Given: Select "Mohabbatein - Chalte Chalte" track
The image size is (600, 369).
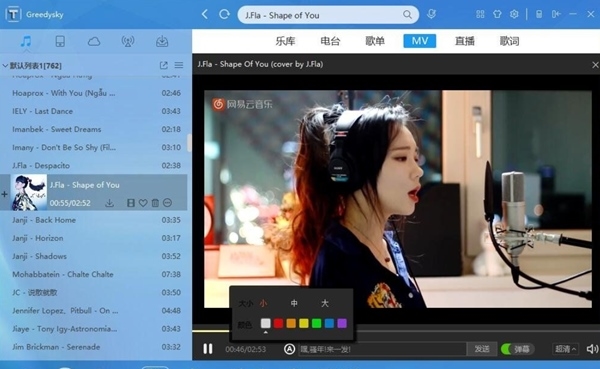Looking at the screenshot, I should 94,274.
